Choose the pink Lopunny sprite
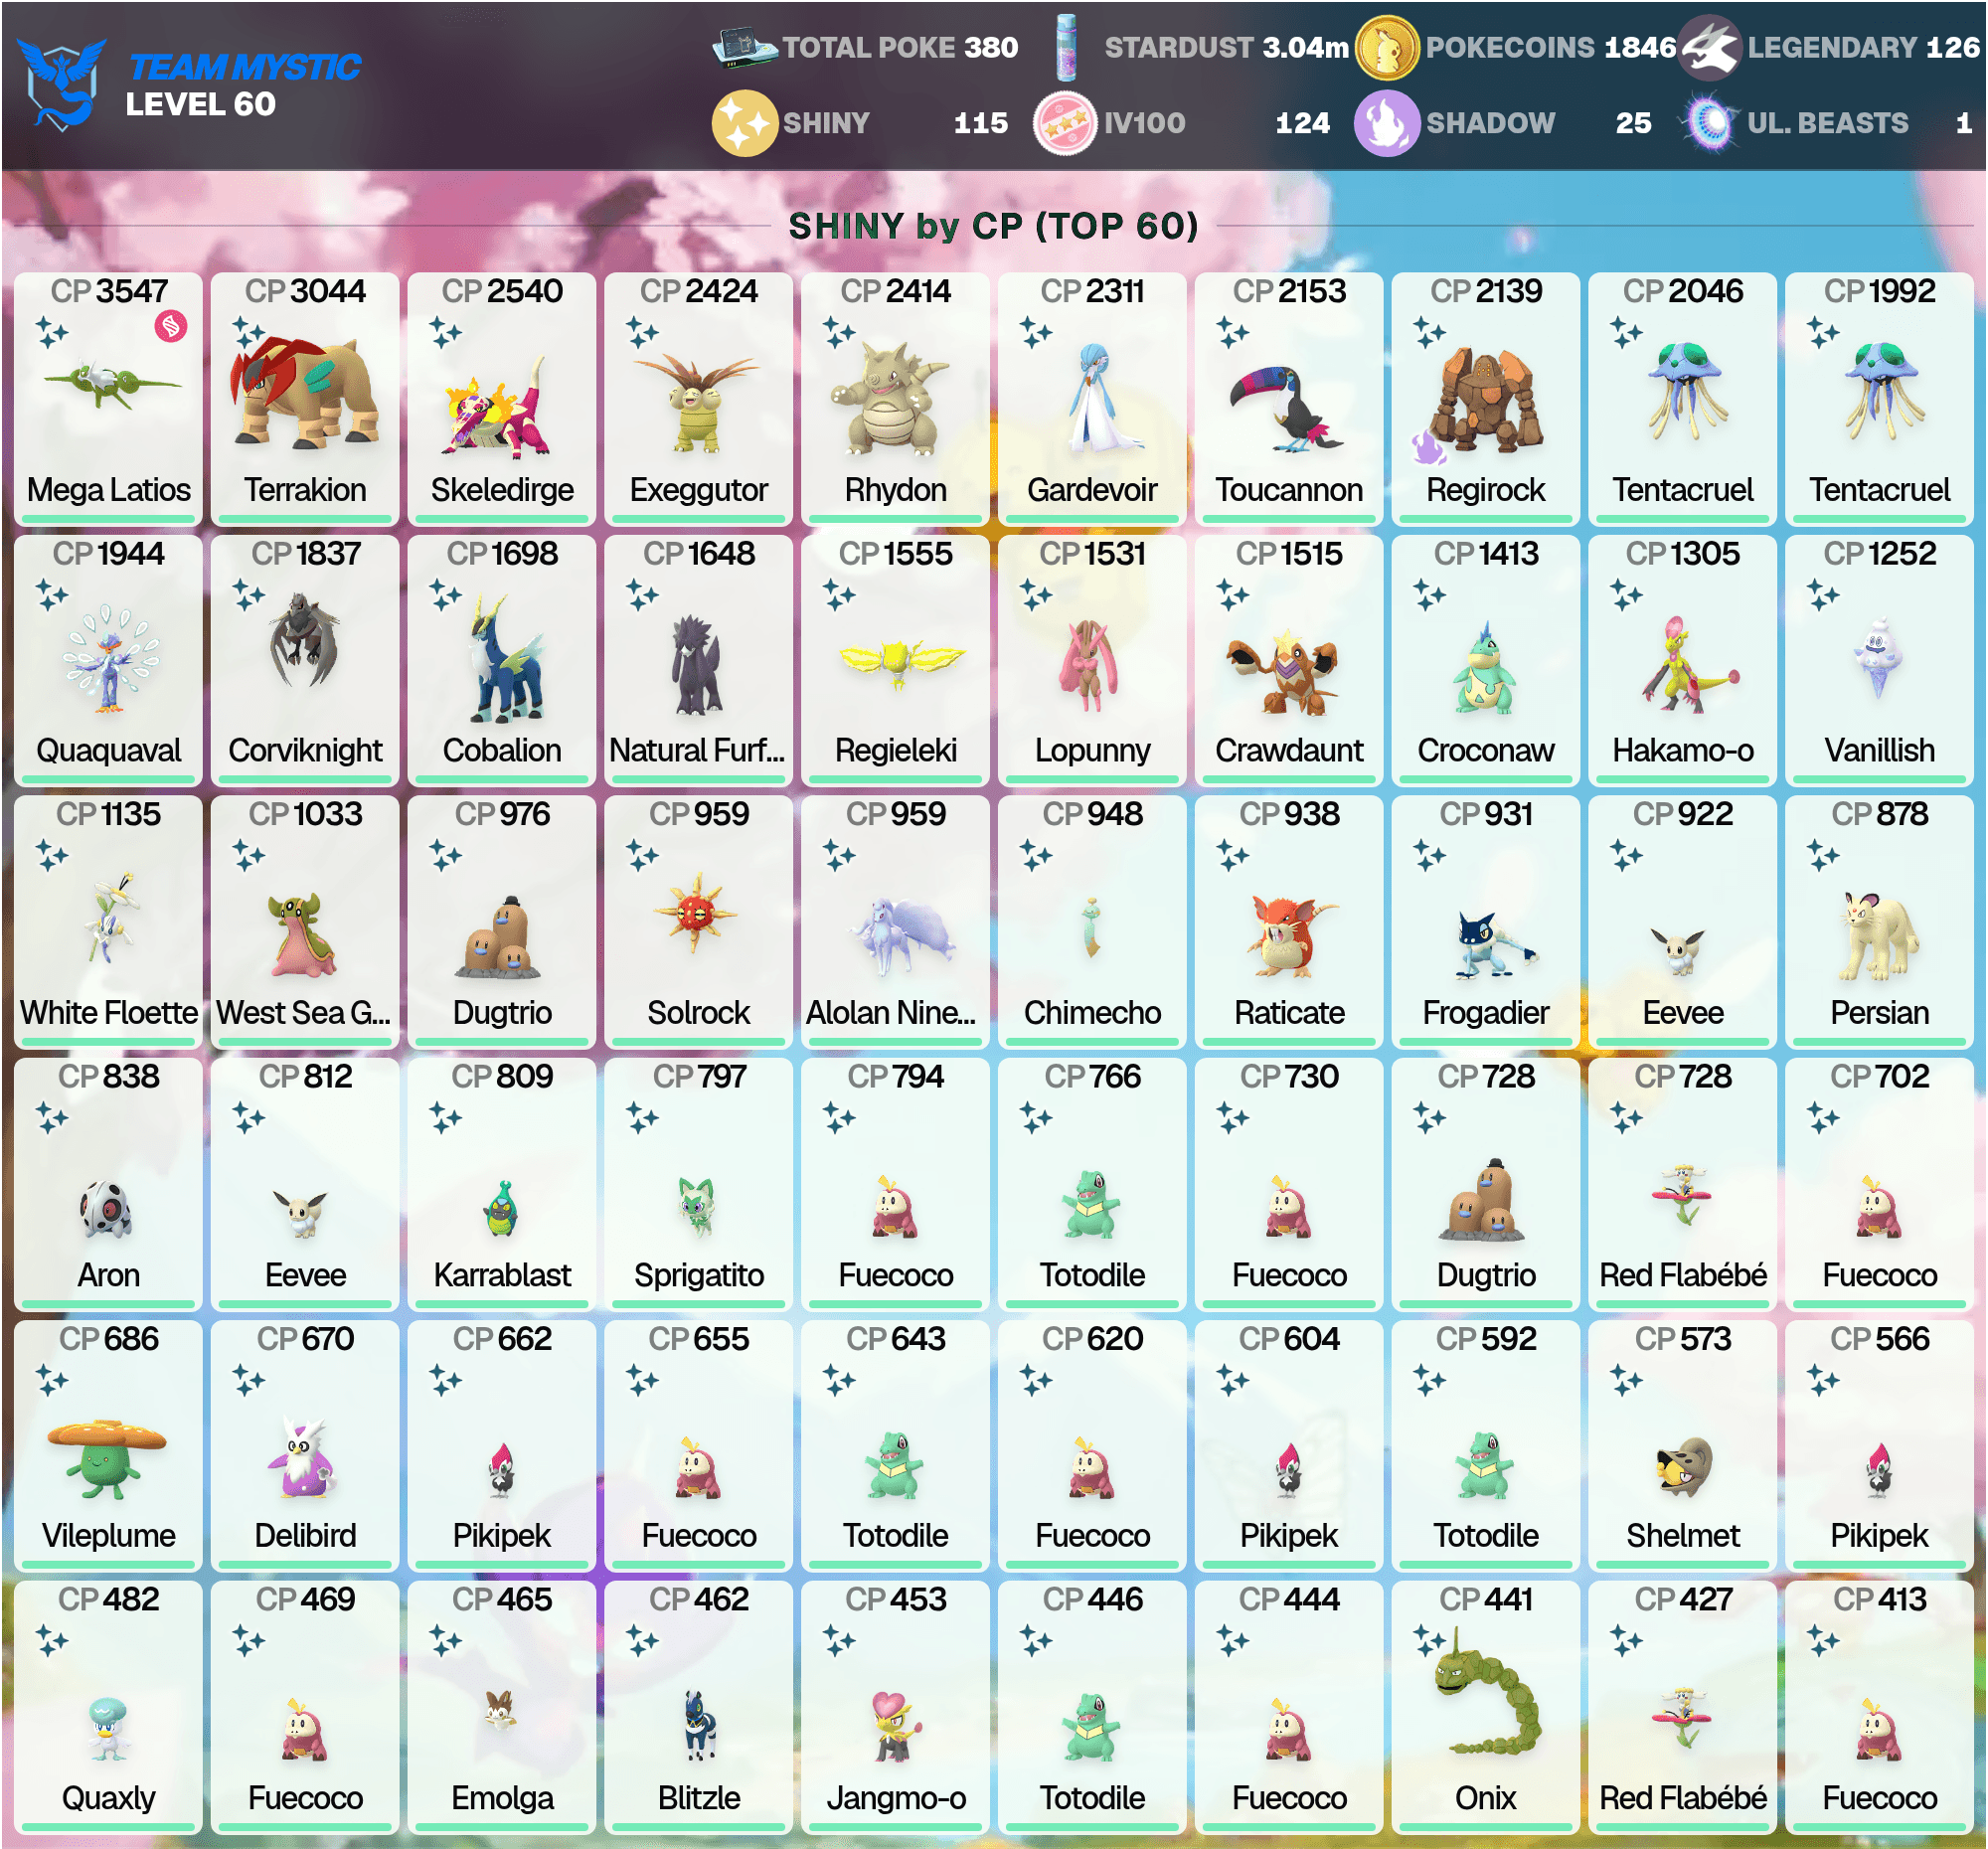This screenshot has width=1988, height=1849. pyautogui.click(x=1090, y=665)
